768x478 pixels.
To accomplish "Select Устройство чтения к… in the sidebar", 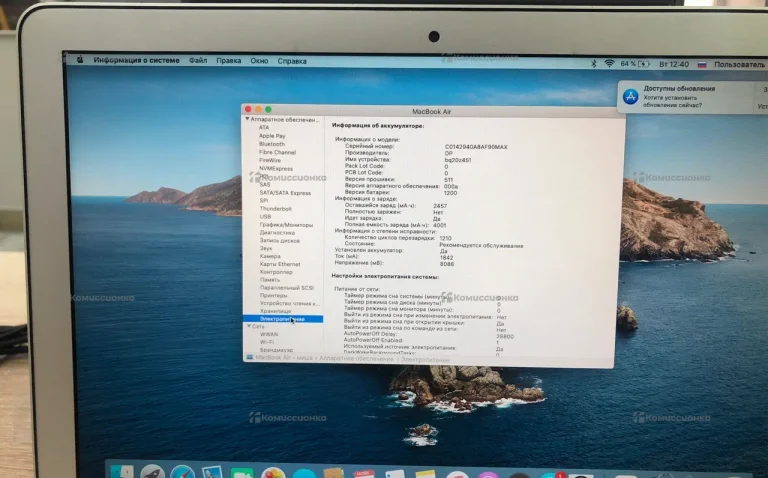I will tap(289, 303).
